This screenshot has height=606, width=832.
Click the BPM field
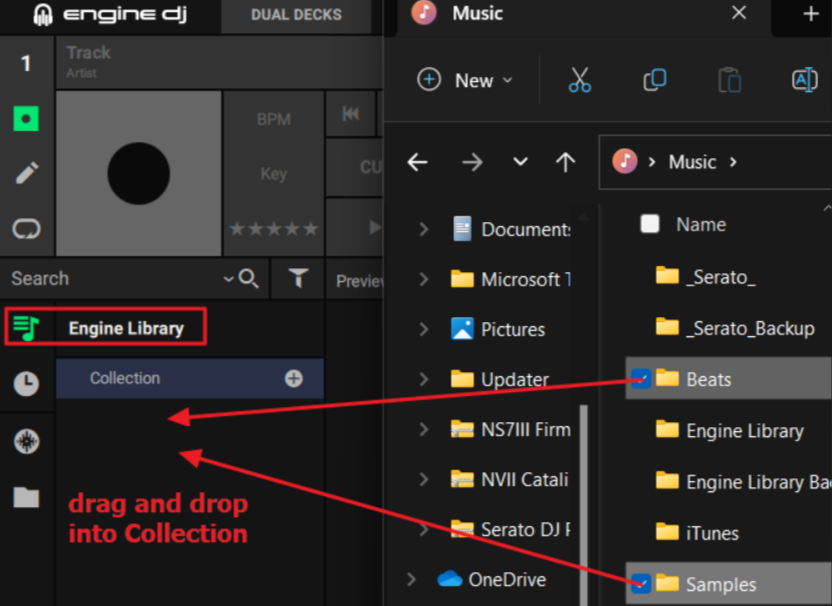273,119
